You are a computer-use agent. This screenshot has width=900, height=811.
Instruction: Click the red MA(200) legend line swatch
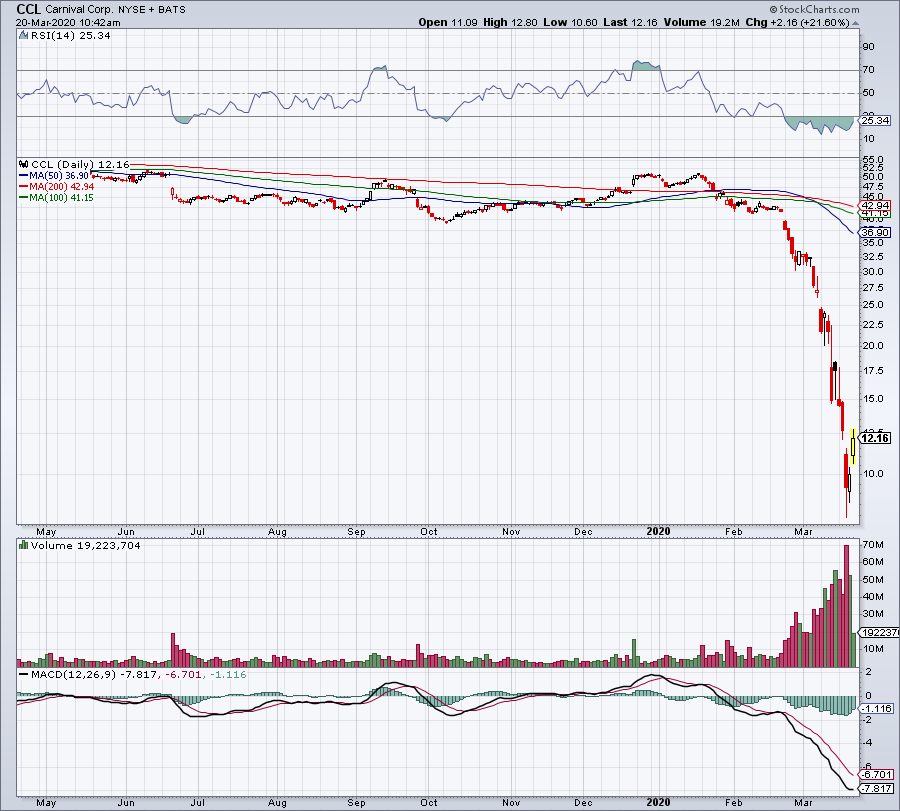click(x=24, y=187)
